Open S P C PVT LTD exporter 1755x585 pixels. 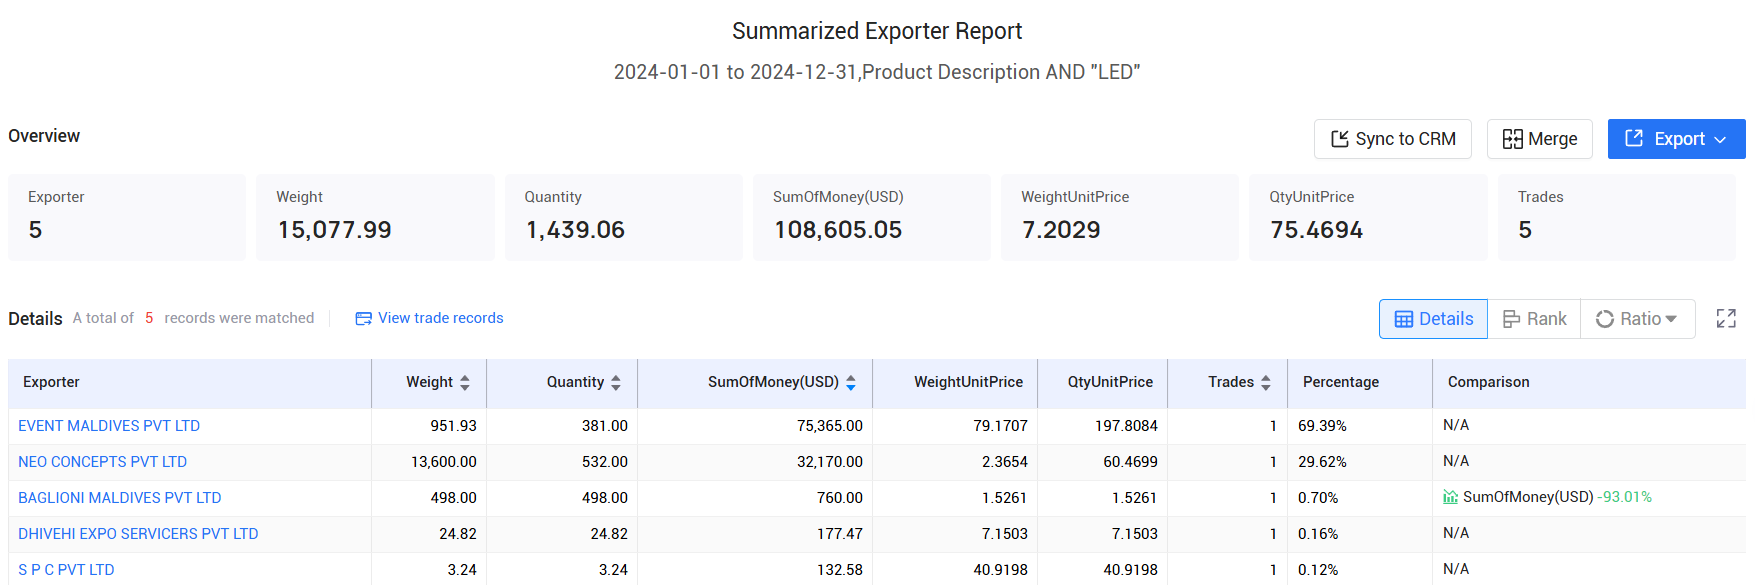tap(66, 570)
